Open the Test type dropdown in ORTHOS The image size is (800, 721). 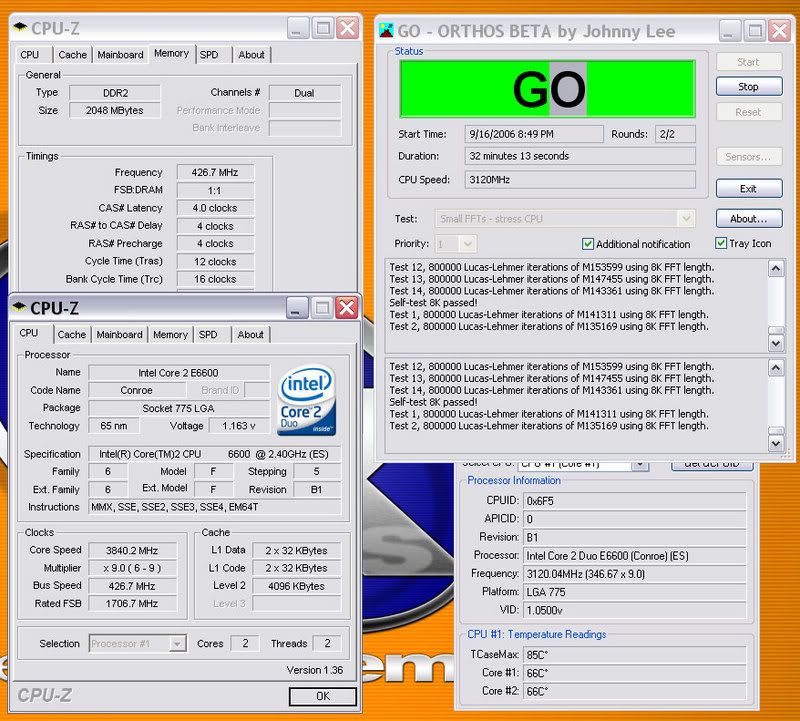[x=686, y=219]
